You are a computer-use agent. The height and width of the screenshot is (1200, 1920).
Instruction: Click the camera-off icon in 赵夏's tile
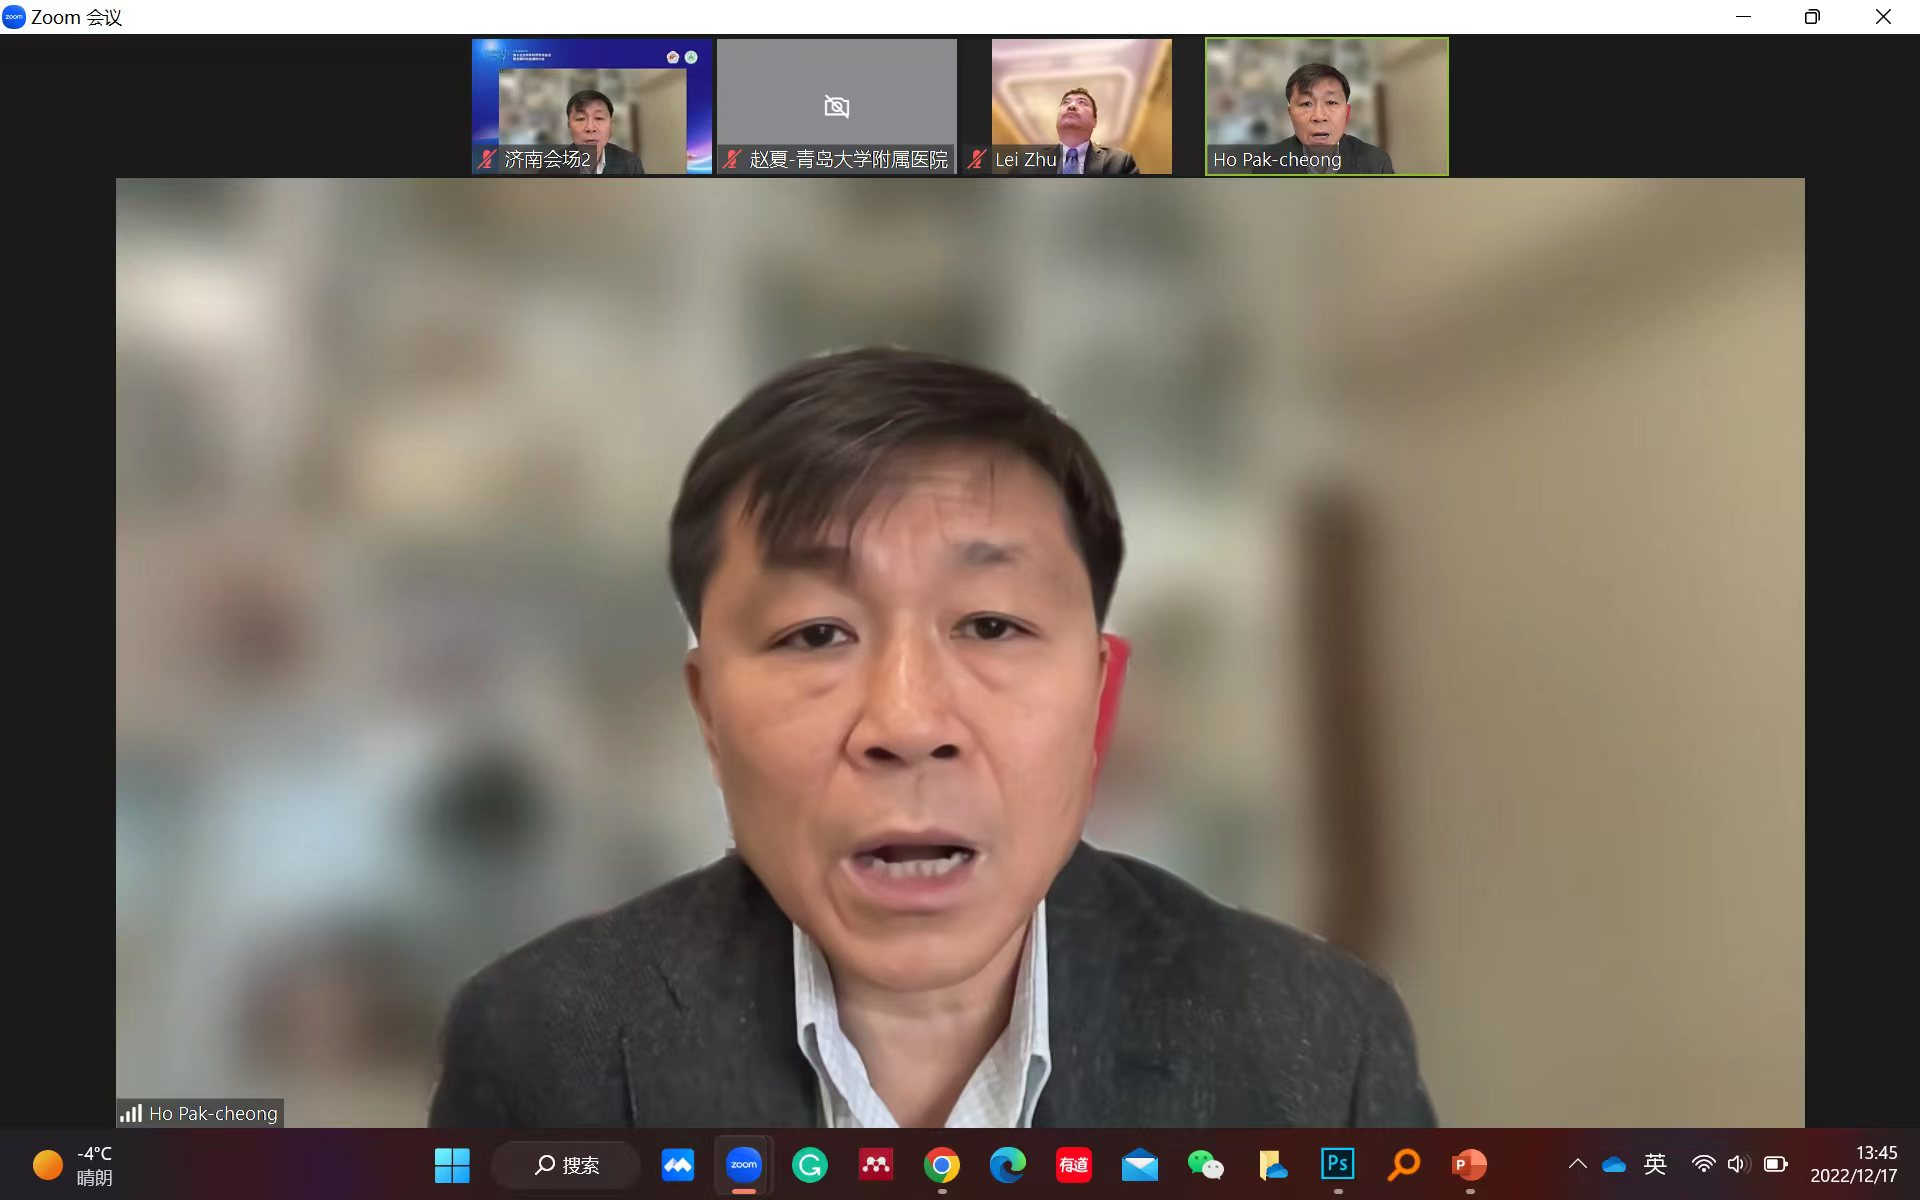pyautogui.click(x=837, y=106)
